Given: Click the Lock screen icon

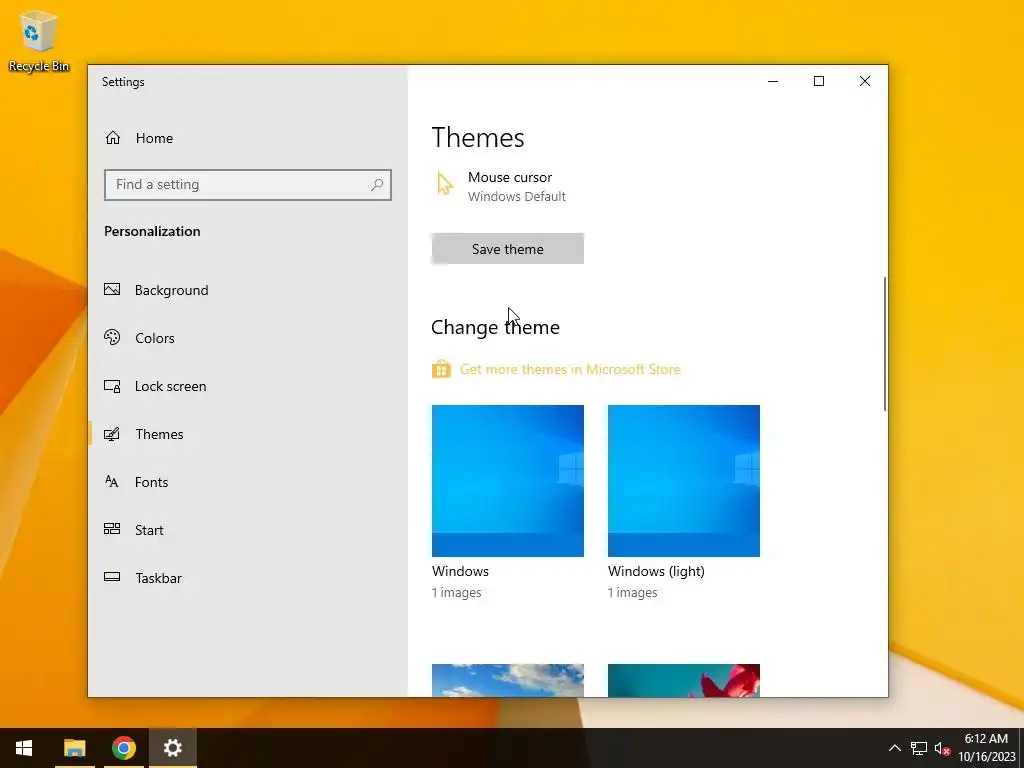Looking at the screenshot, I should [112, 386].
